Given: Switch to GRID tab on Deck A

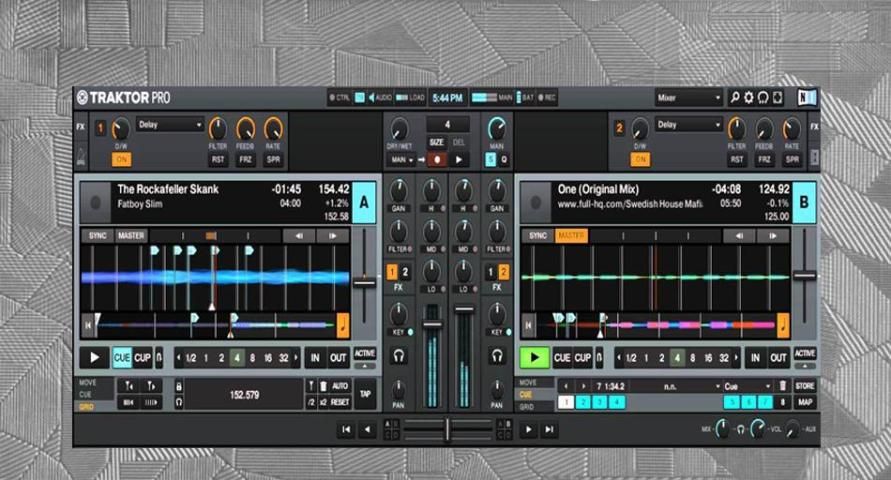Looking at the screenshot, I should pos(88,407).
